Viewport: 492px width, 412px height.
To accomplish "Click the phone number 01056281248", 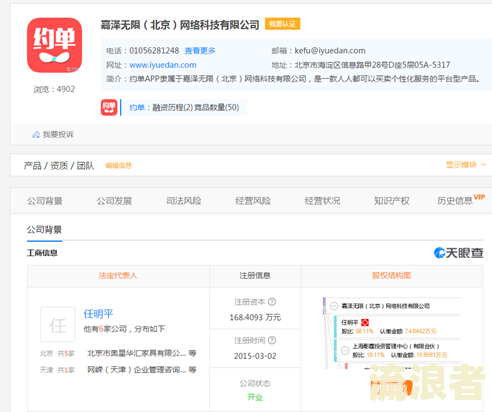I will pos(154,51).
